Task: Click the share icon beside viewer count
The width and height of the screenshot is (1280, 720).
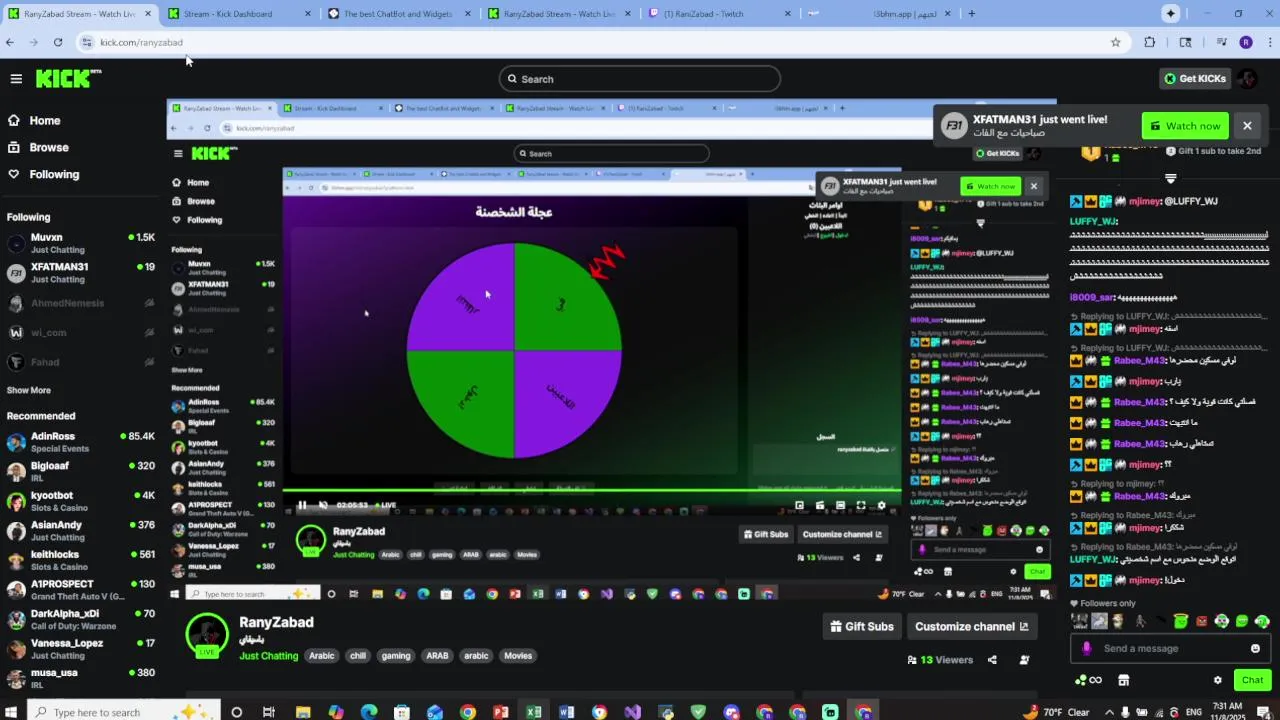Action: [x=992, y=660]
